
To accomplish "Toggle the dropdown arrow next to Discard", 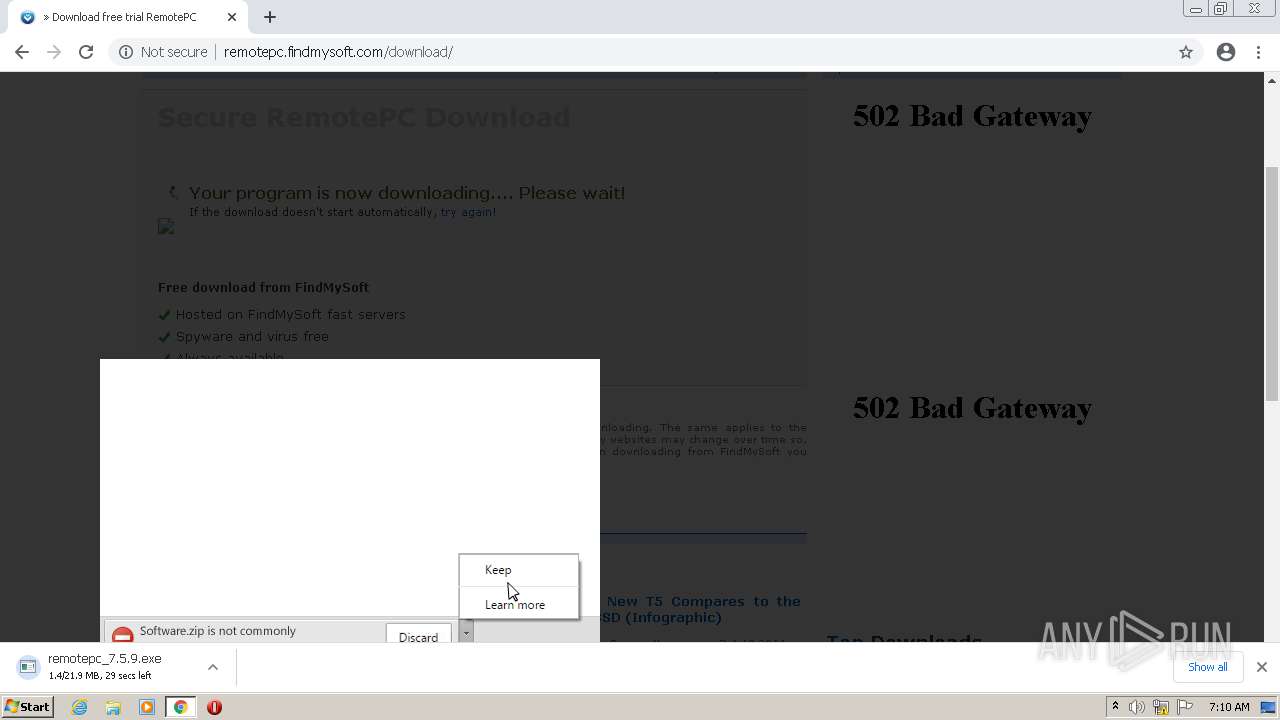I will (x=465, y=632).
